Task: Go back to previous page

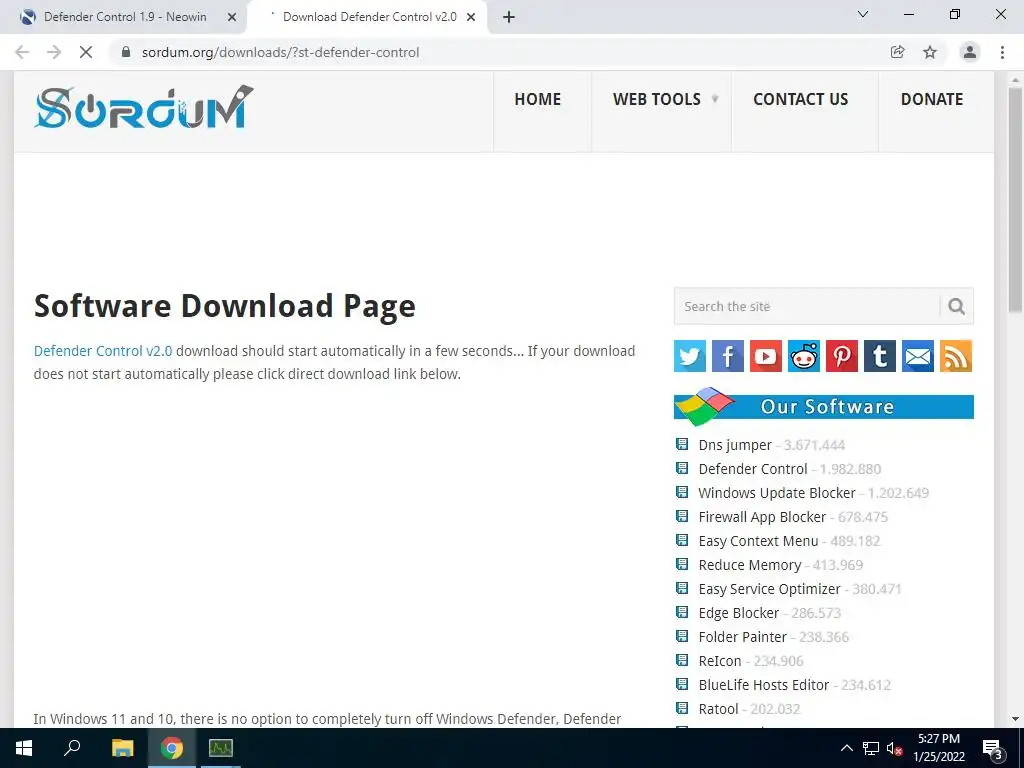Action: tap(22, 52)
